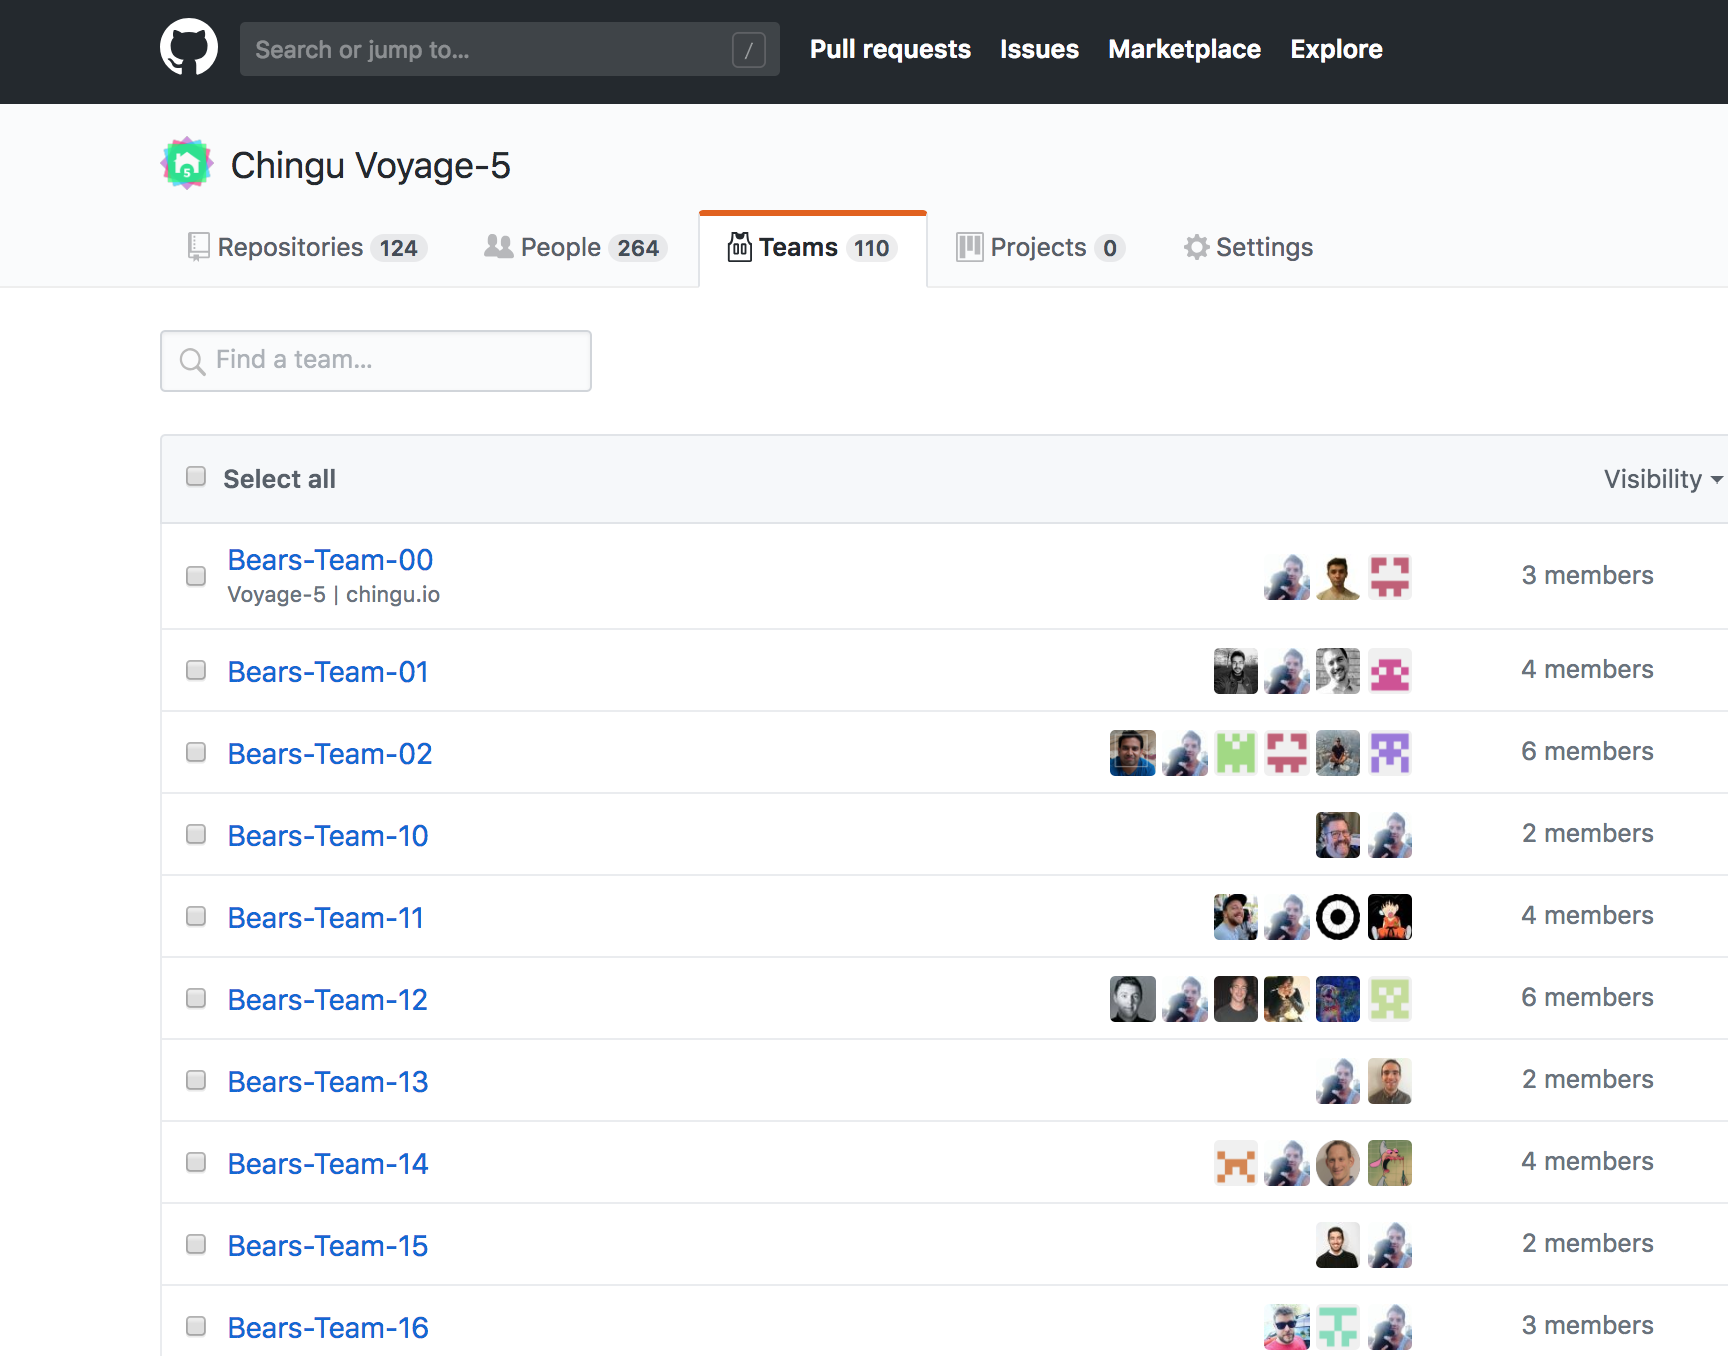Open the Bears-Team-15 team link

(328, 1246)
